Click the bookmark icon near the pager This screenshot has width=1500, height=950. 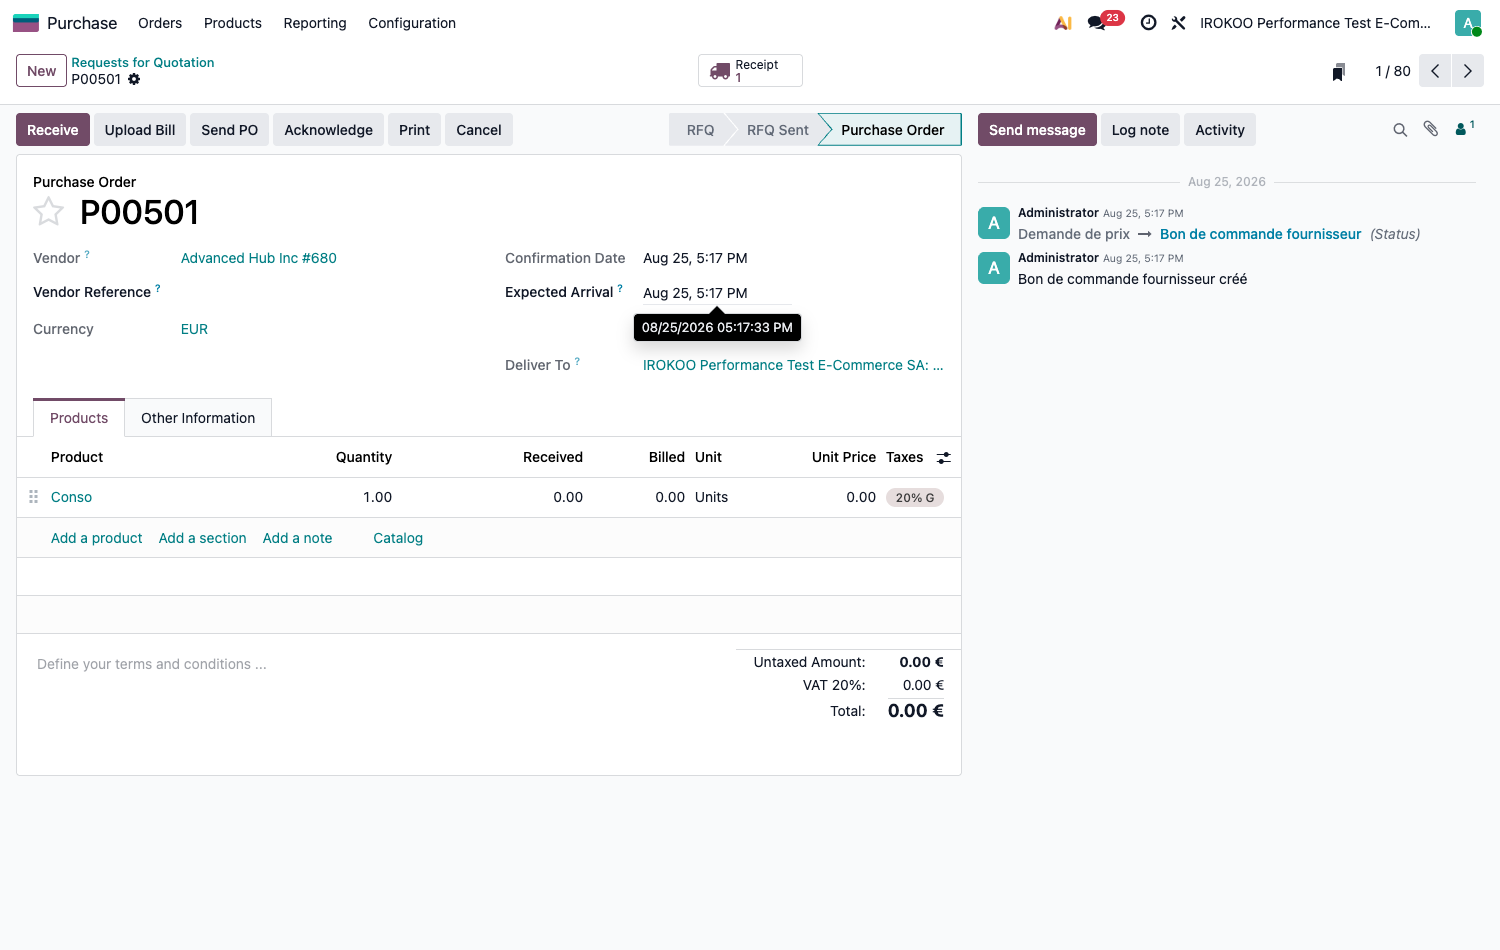coord(1338,71)
